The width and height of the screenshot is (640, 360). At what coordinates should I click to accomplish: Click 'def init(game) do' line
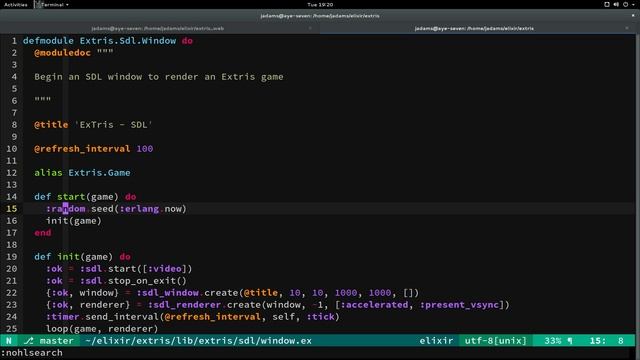coord(82,257)
